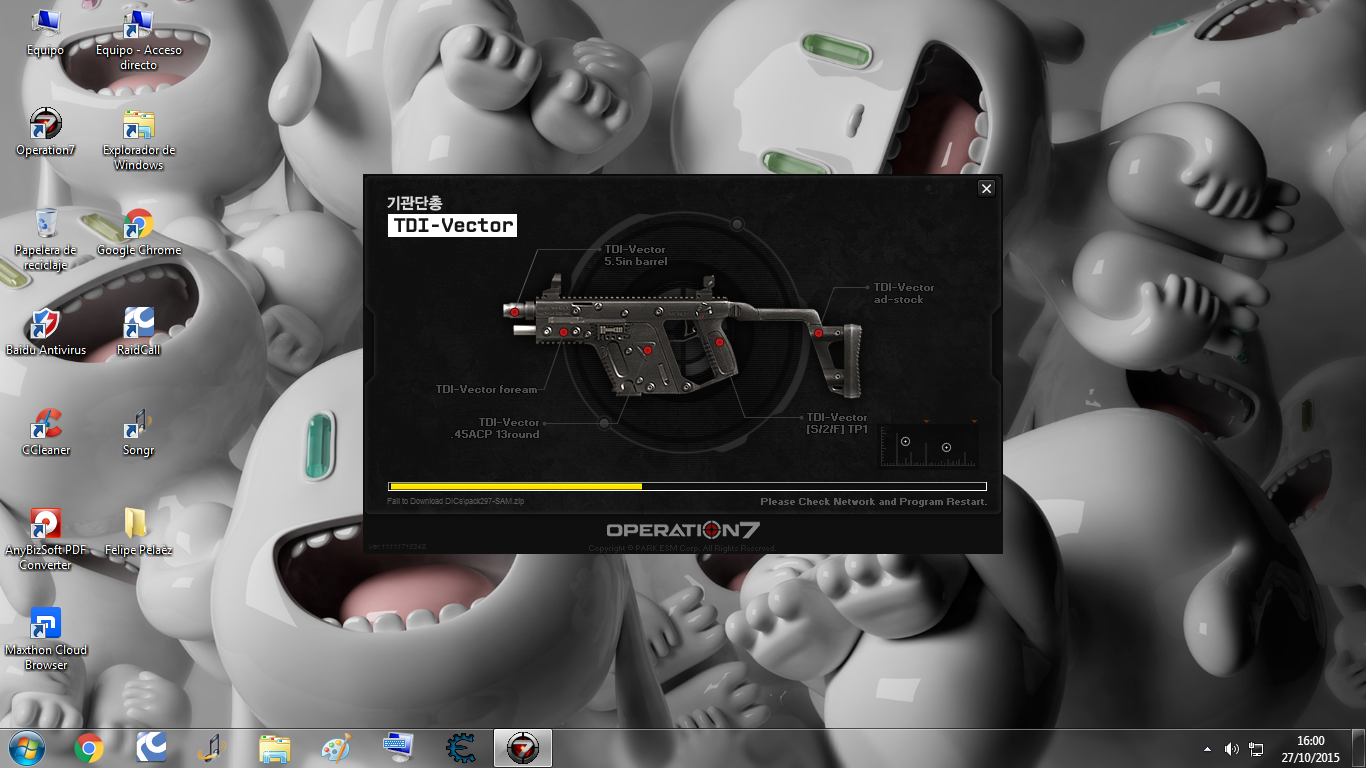Select the Songr desktop shortcut
Screen dimensions: 1366x768
point(138,433)
